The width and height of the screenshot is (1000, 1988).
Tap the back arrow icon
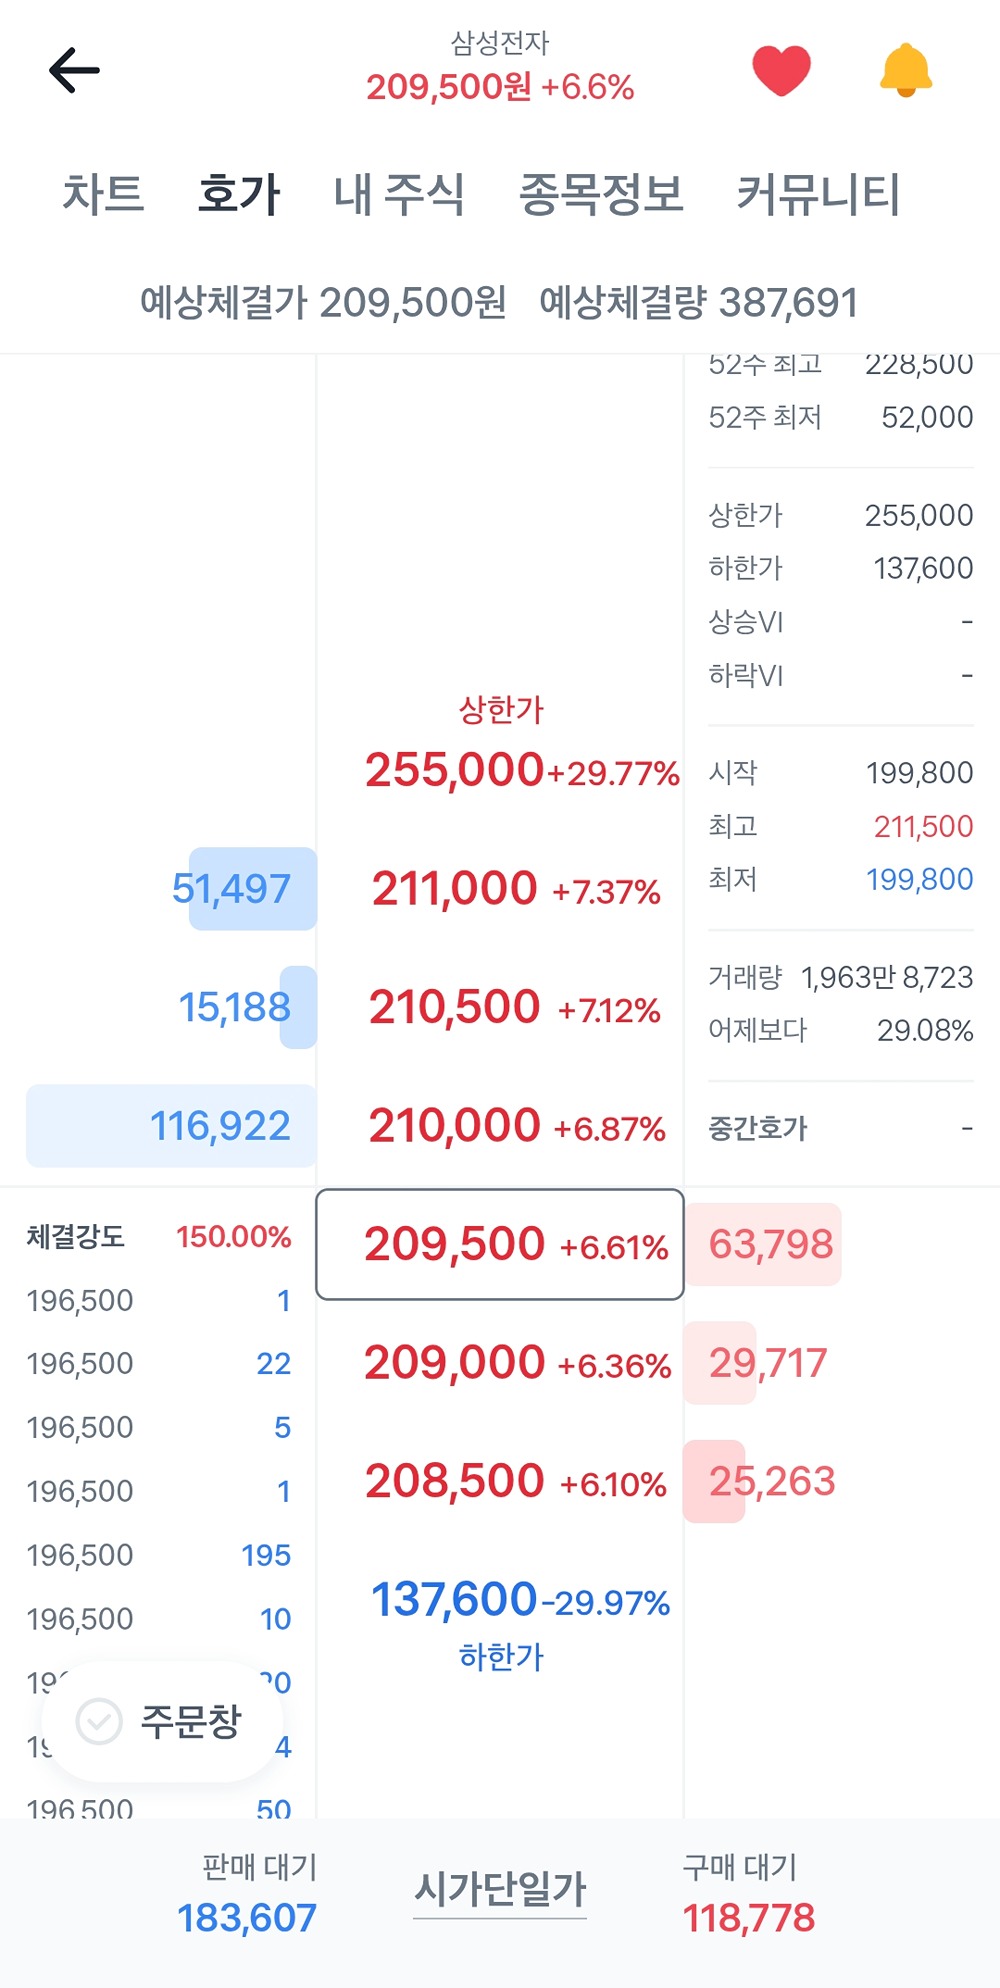[x=75, y=71]
